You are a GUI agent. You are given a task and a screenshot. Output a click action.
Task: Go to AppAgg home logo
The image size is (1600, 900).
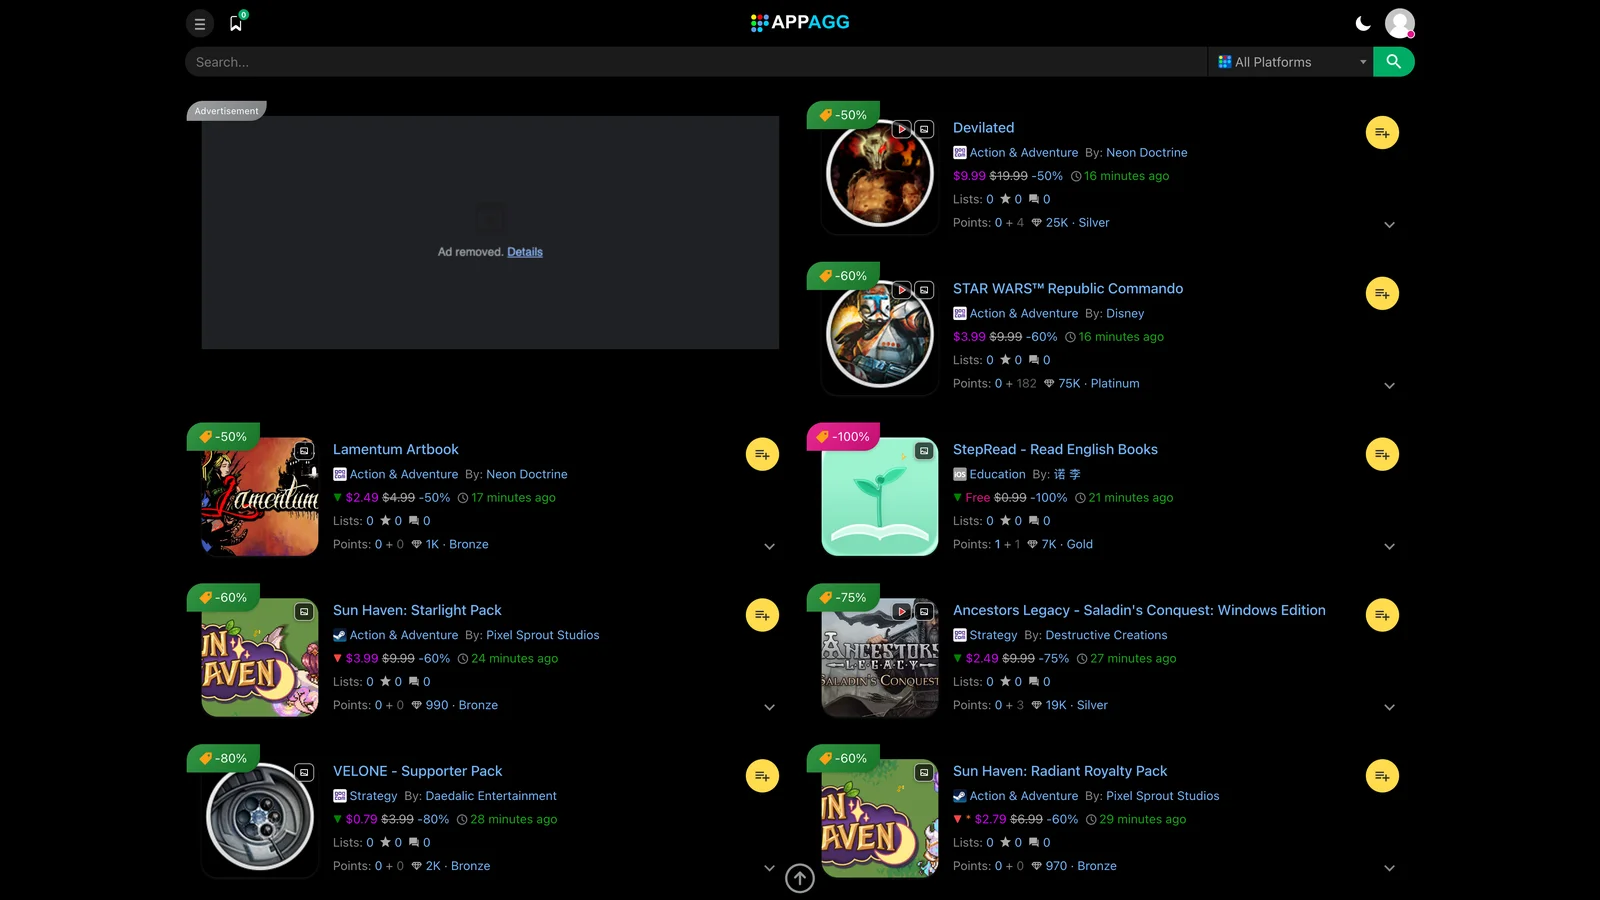tap(800, 22)
